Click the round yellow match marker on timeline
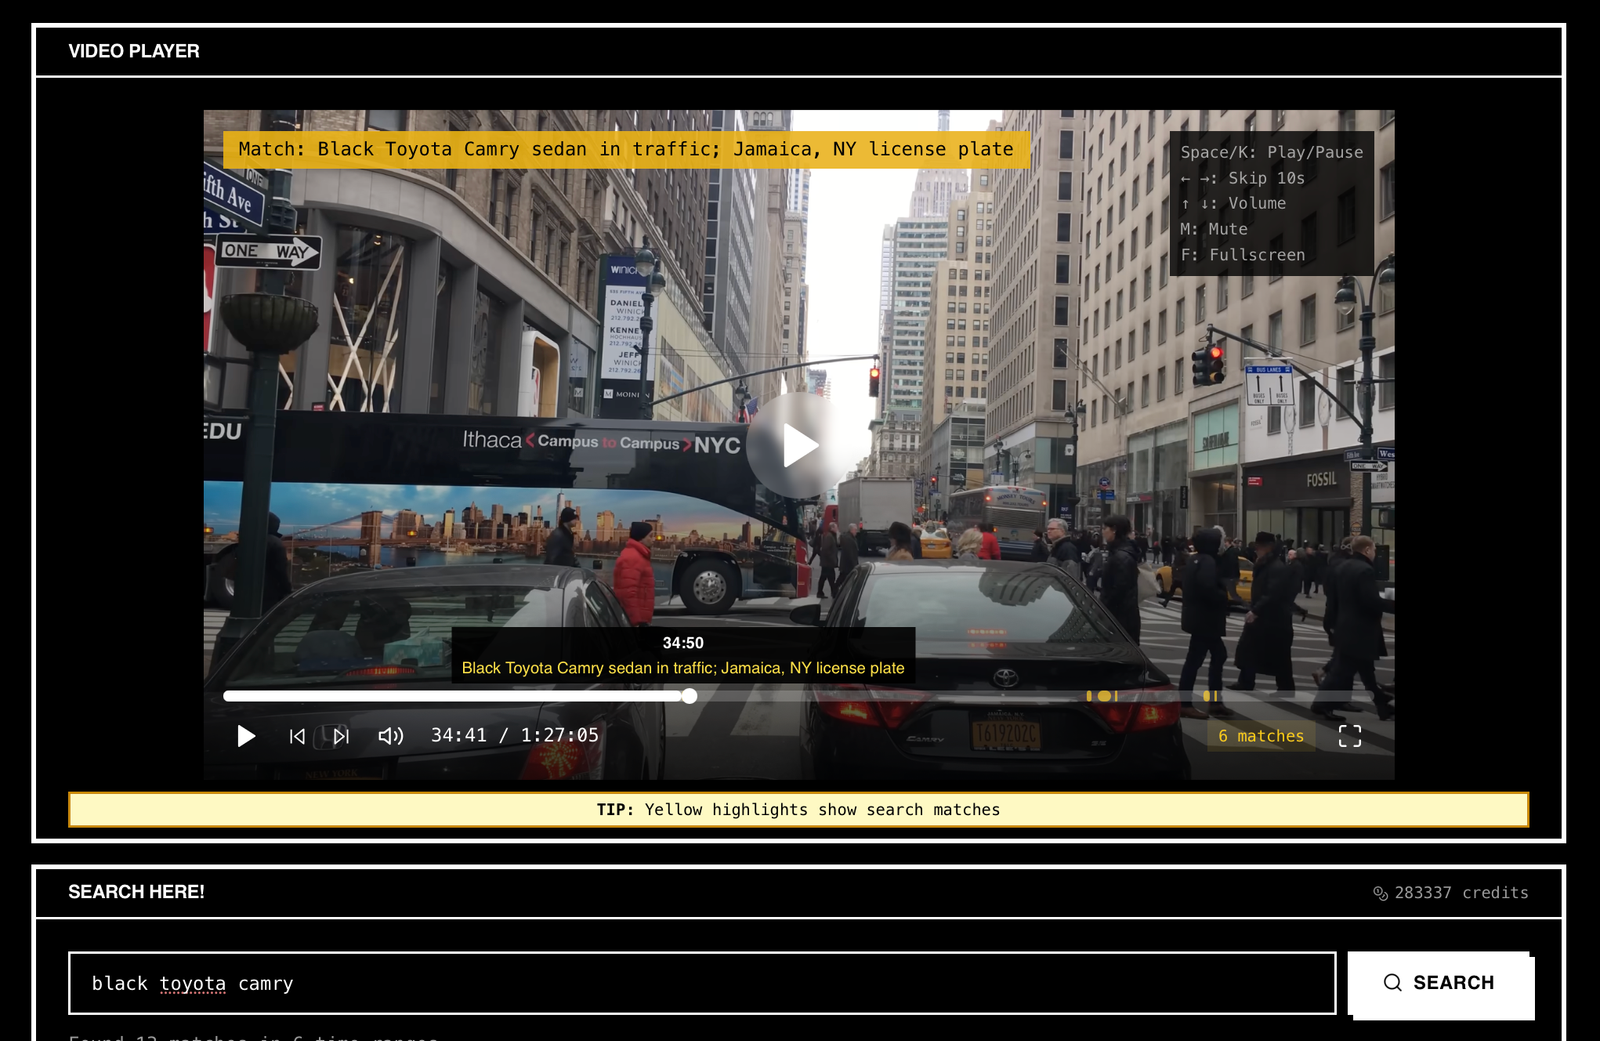Image resolution: width=1600 pixels, height=1041 pixels. point(1103,696)
